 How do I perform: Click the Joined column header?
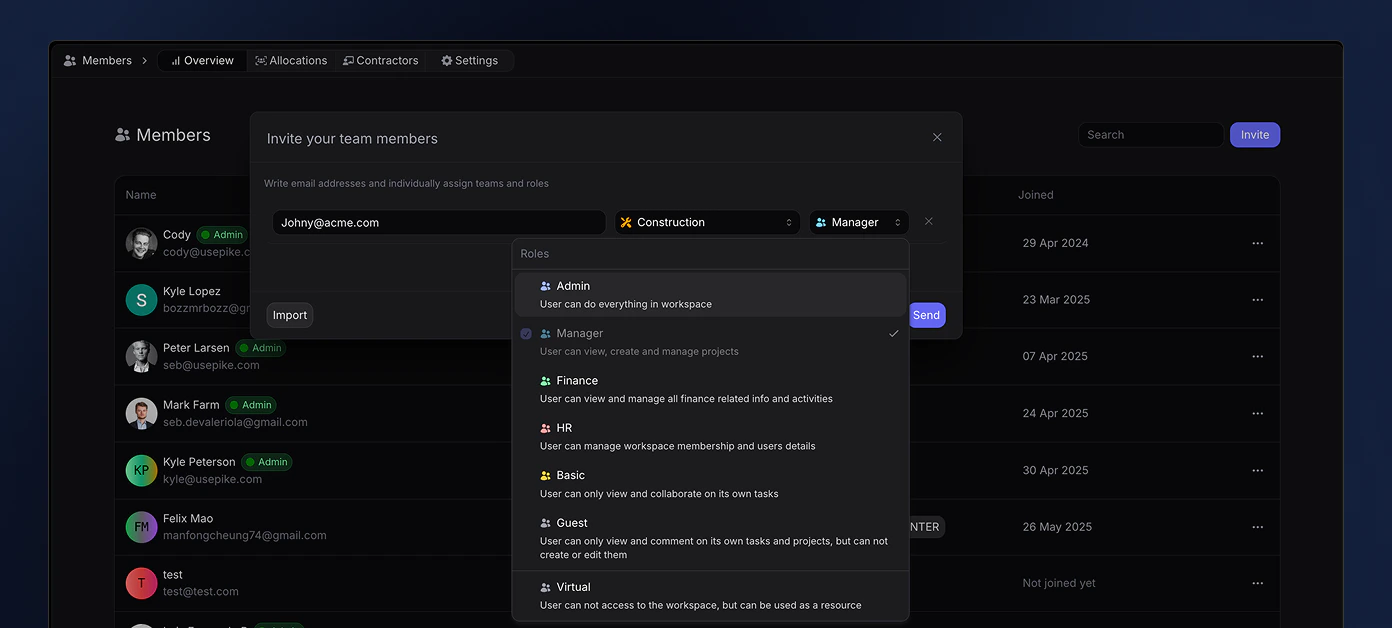pos(1036,195)
